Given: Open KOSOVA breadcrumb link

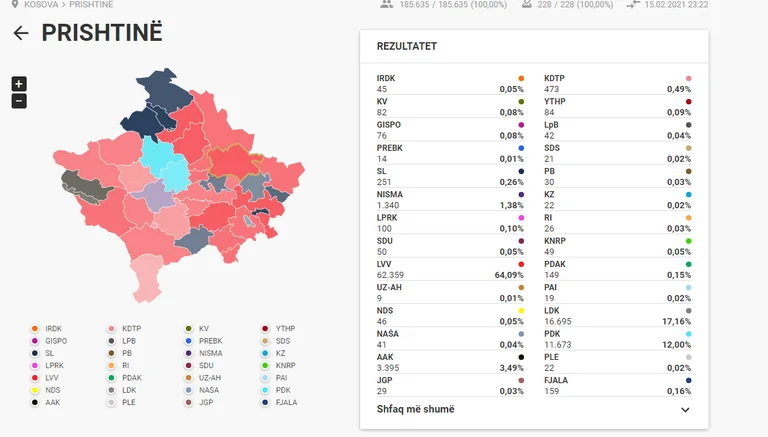Looking at the screenshot, I should point(41,4).
